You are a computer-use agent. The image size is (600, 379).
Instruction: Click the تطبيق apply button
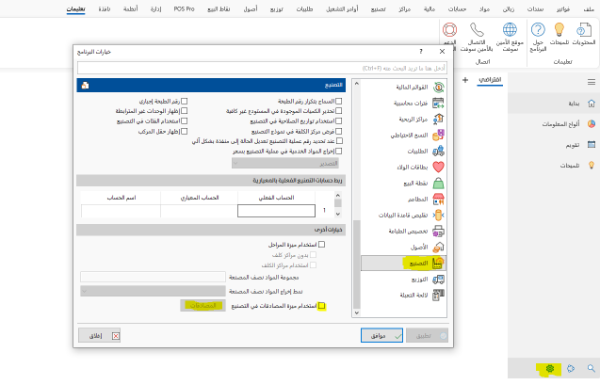[427, 336]
